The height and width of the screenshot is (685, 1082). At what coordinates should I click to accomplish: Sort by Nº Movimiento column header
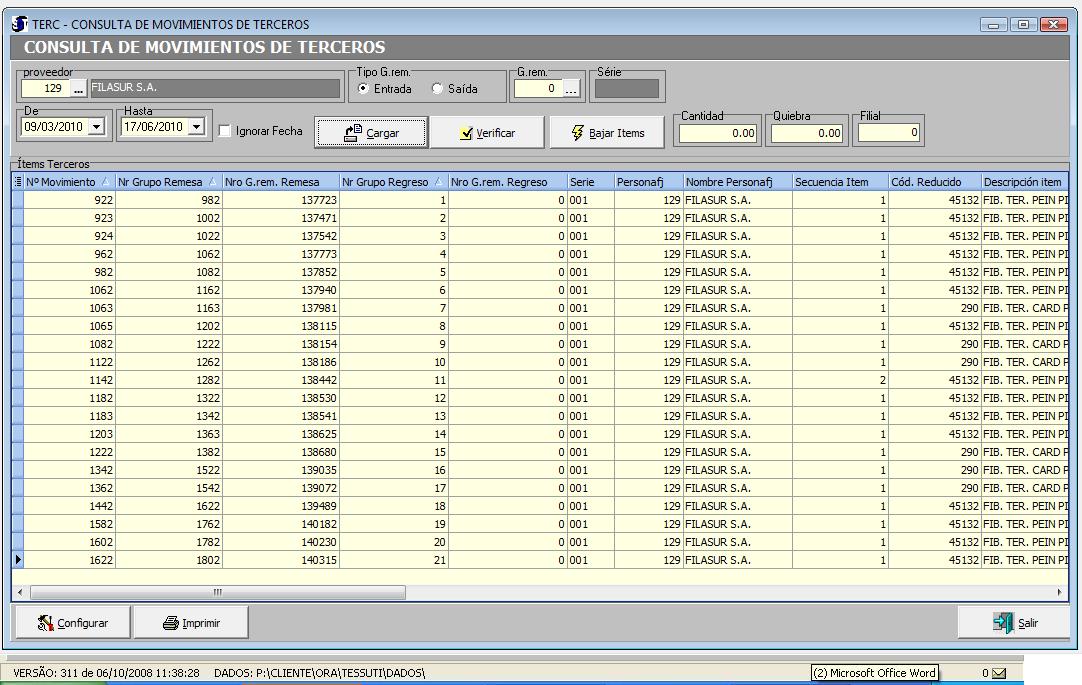pyautogui.click(x=62, y=182)
